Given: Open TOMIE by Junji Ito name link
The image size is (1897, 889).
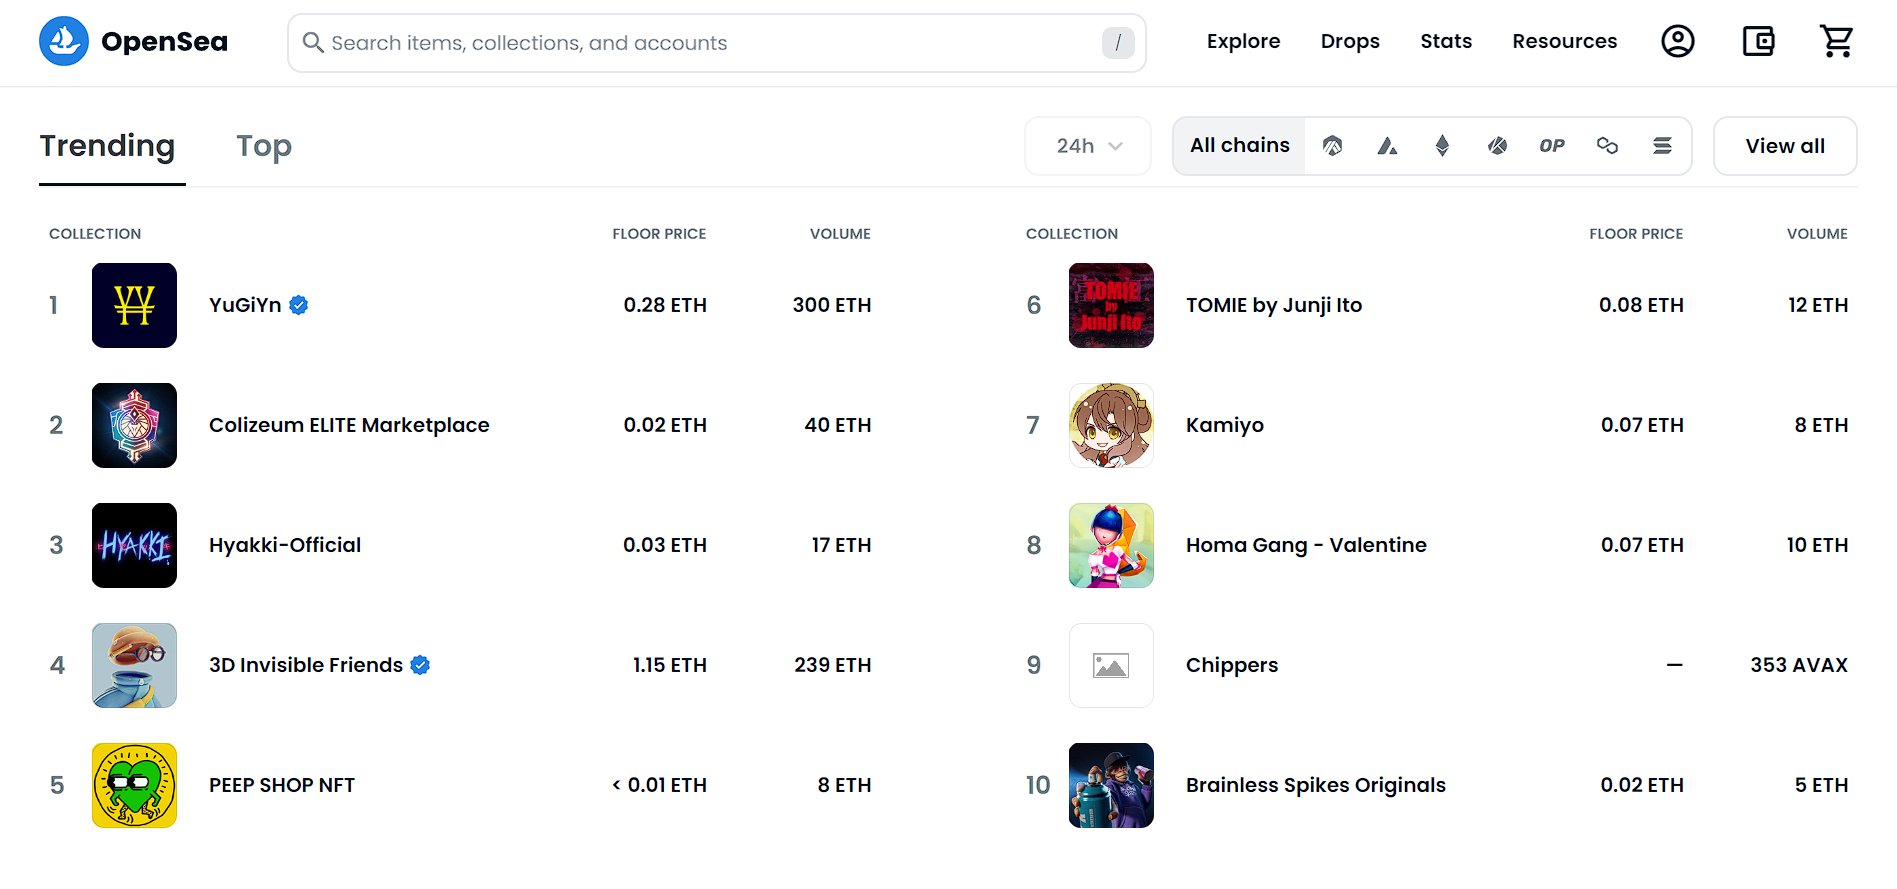Looking at the screenshot, I should (x=1274, y=305).
